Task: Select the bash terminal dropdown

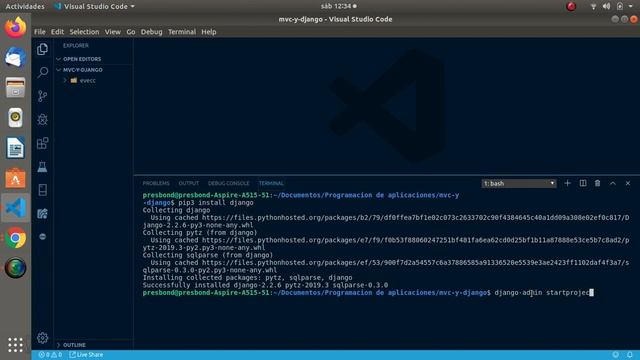Action: pos(519,183)
